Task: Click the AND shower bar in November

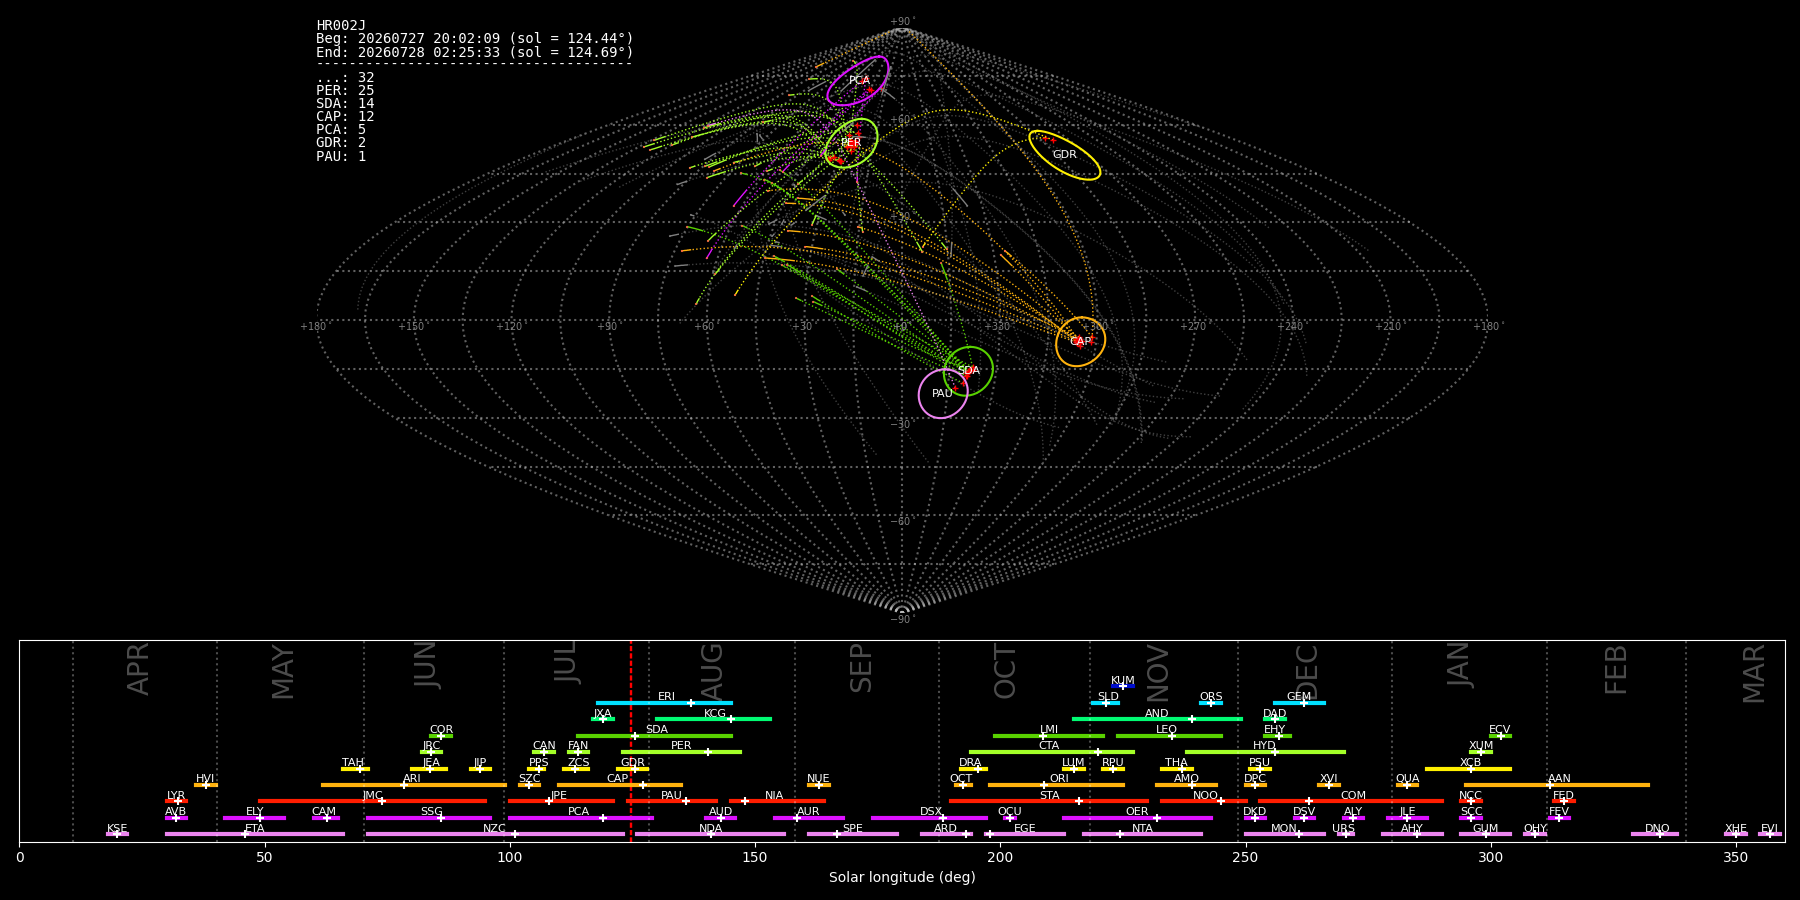Action: [x=1157, y=719]
